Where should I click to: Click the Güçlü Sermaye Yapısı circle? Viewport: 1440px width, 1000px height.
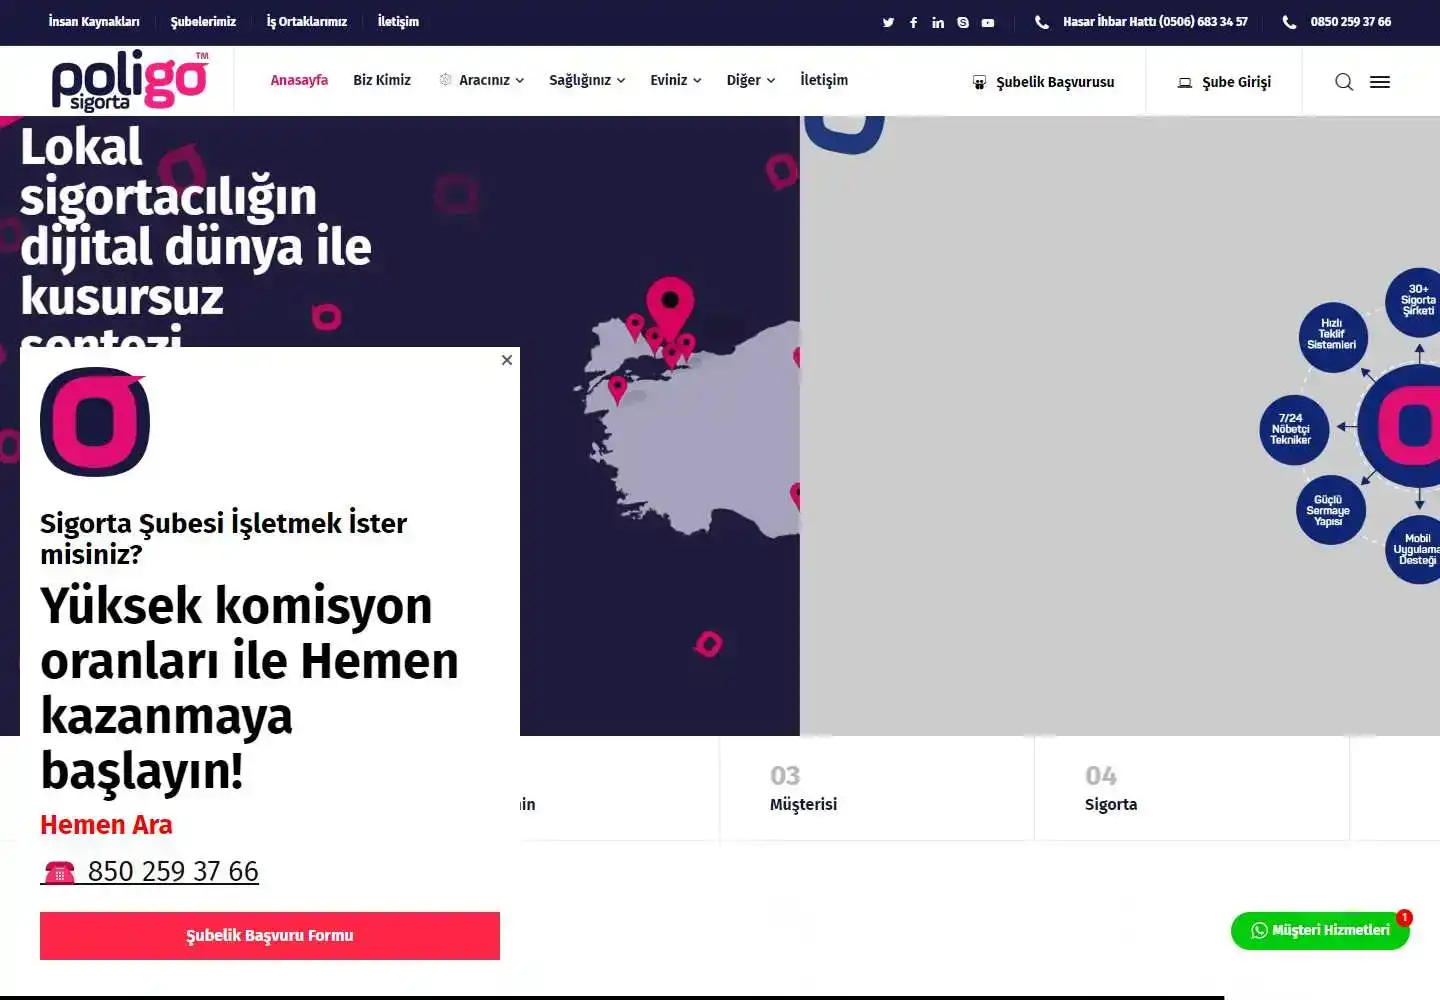[x=1330, y=510]
